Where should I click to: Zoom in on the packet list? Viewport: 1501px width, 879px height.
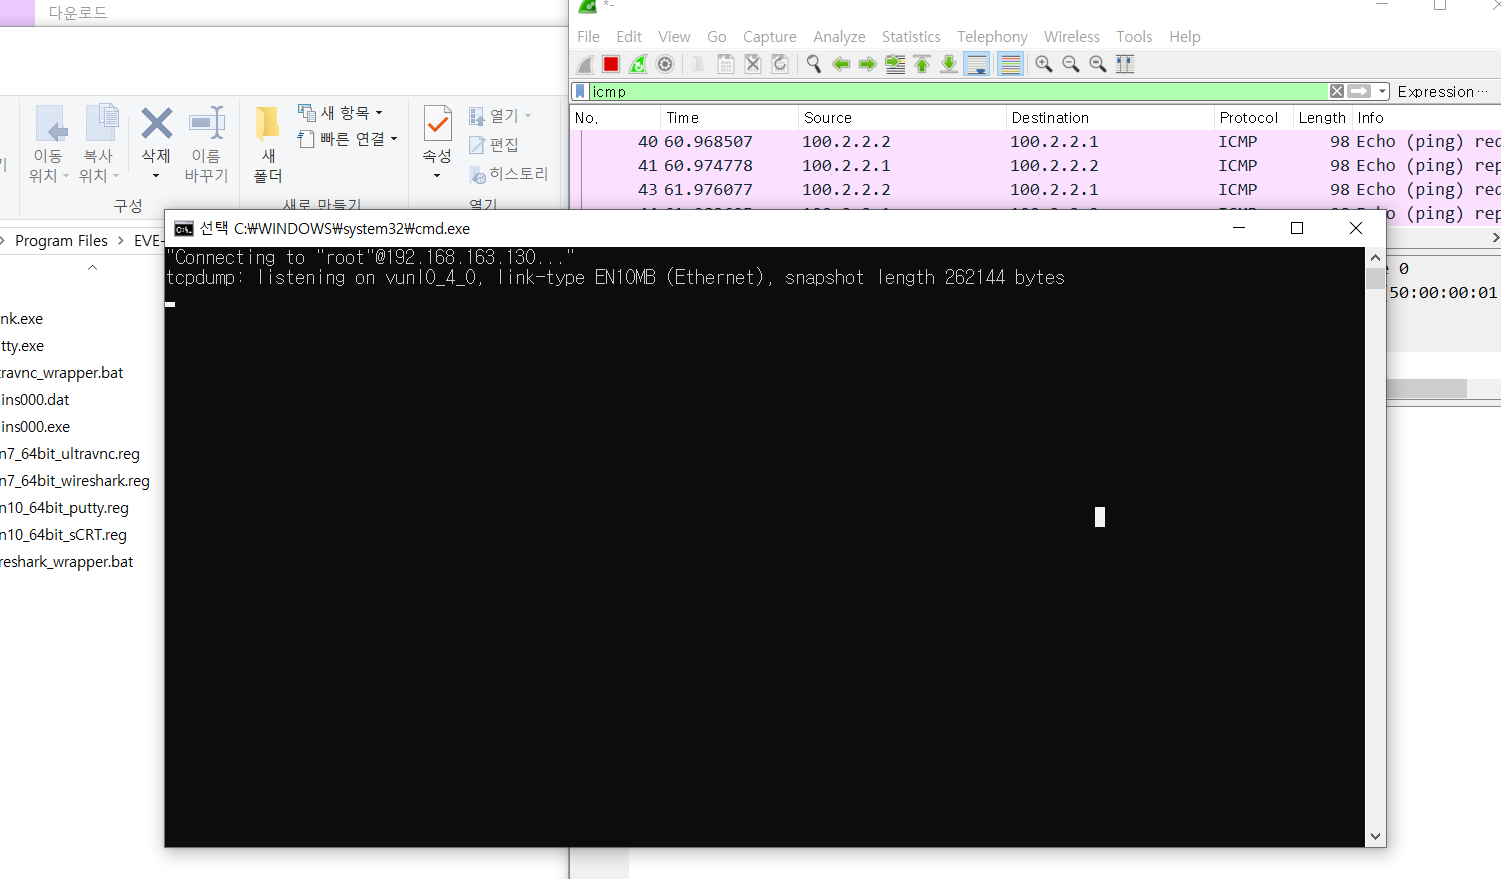coord(1043,63)
